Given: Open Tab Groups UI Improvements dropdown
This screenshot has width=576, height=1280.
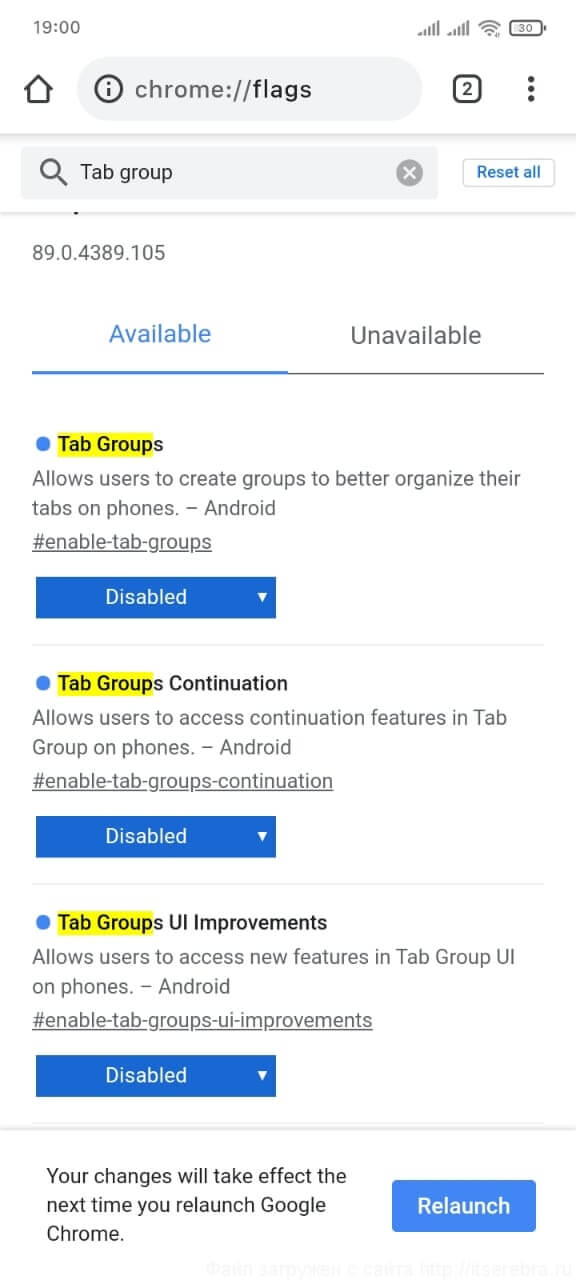Looking at the screenshot, I should [x=156, y=1075].
